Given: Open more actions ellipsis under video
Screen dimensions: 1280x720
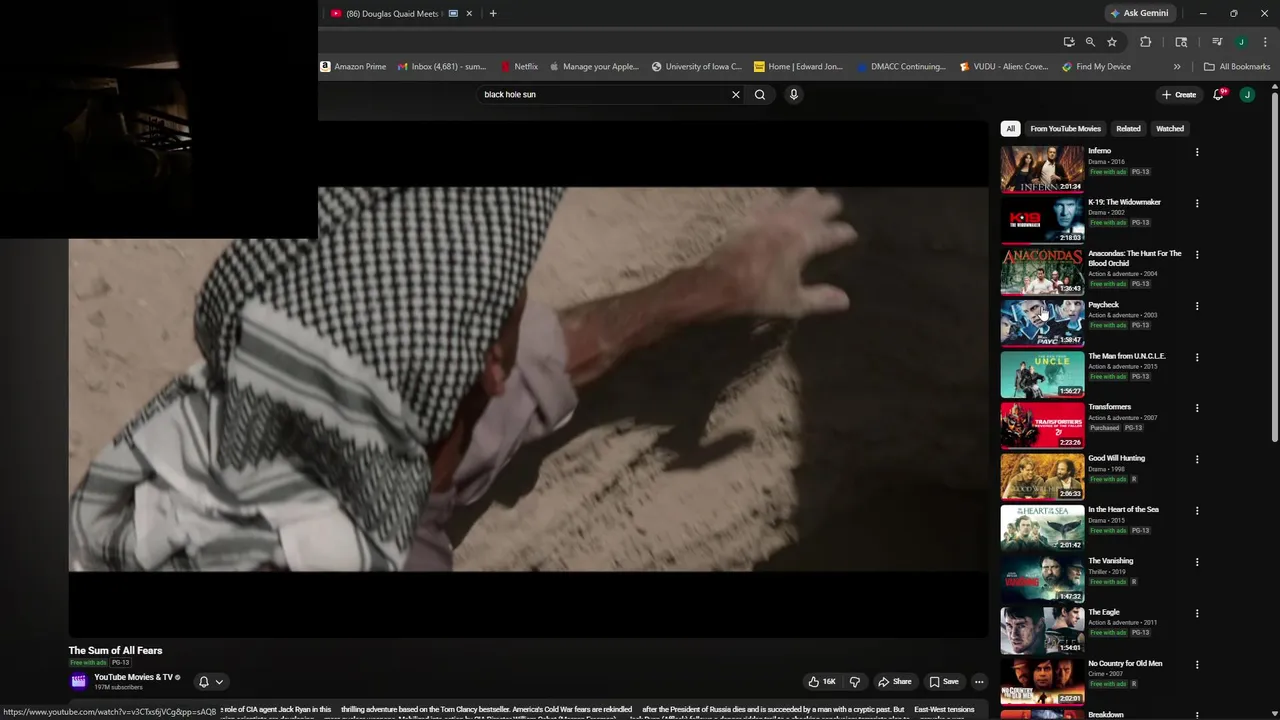Looking at the screenshot, I should pyautogui.click(x=979, y=682).
